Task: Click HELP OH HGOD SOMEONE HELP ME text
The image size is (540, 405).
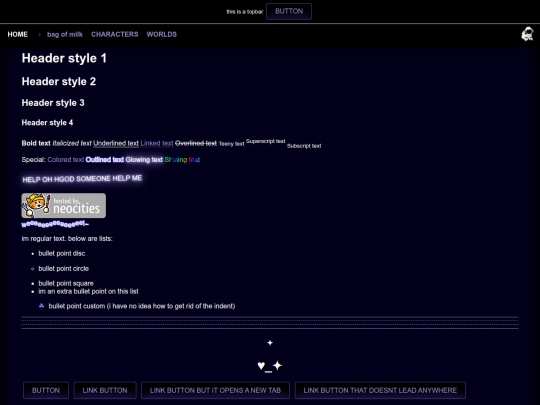Action: tap(82, 179)
